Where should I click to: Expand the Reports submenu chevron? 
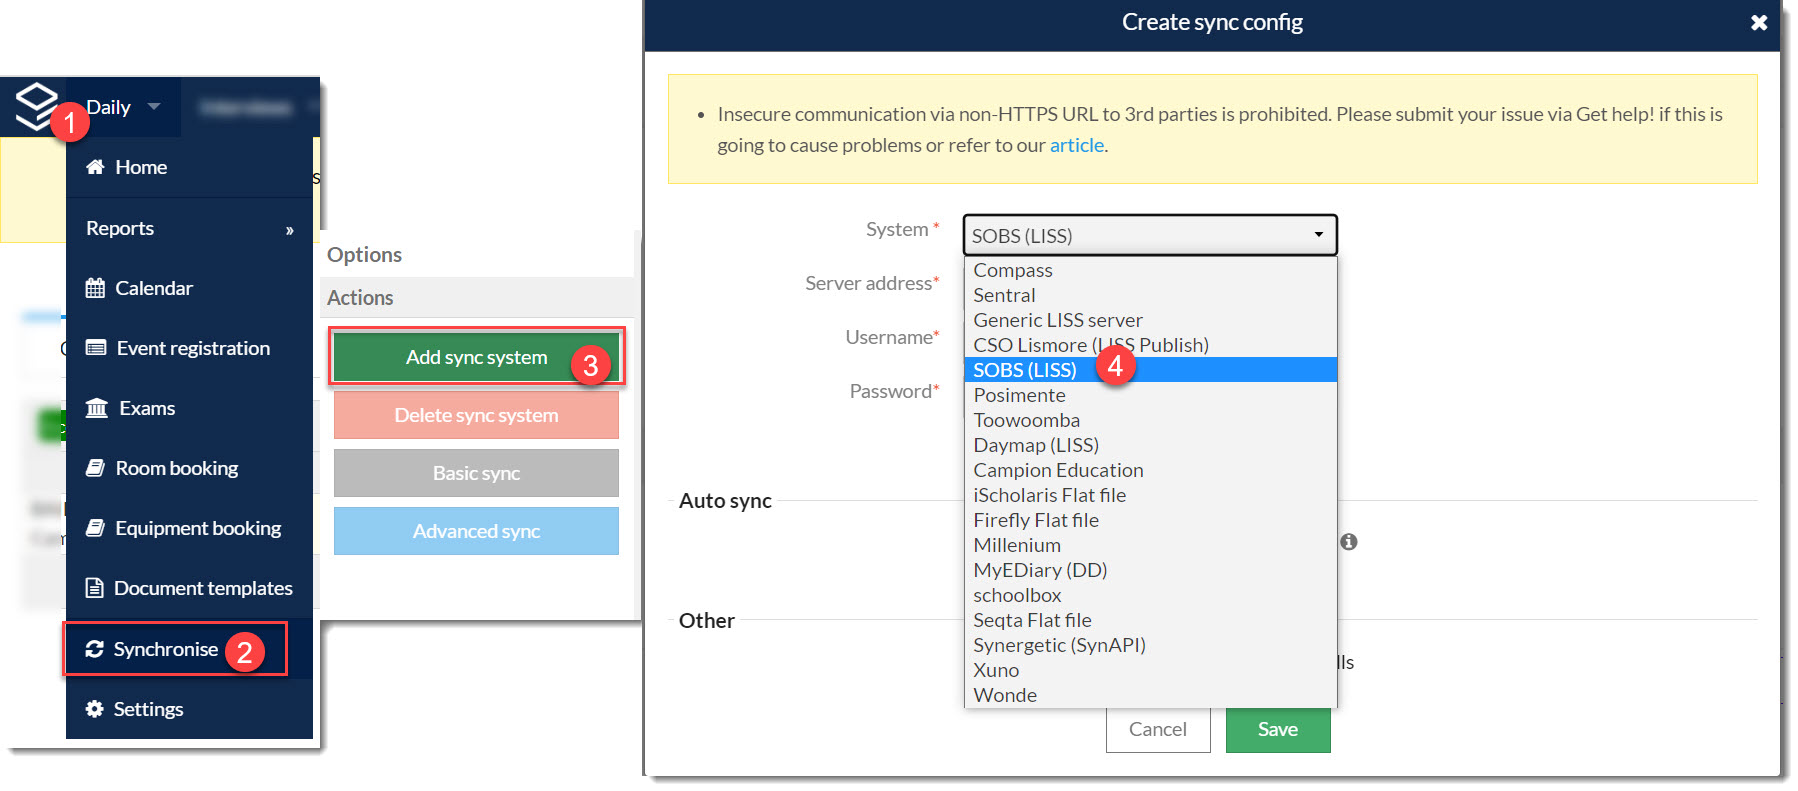289,230
